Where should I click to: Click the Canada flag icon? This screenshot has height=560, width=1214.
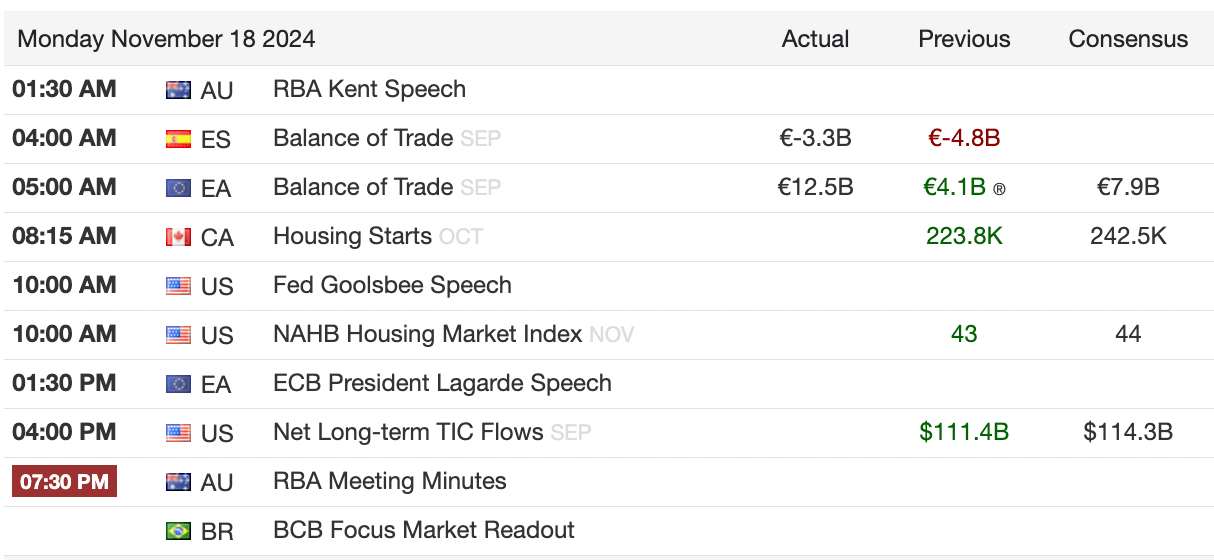178,237
